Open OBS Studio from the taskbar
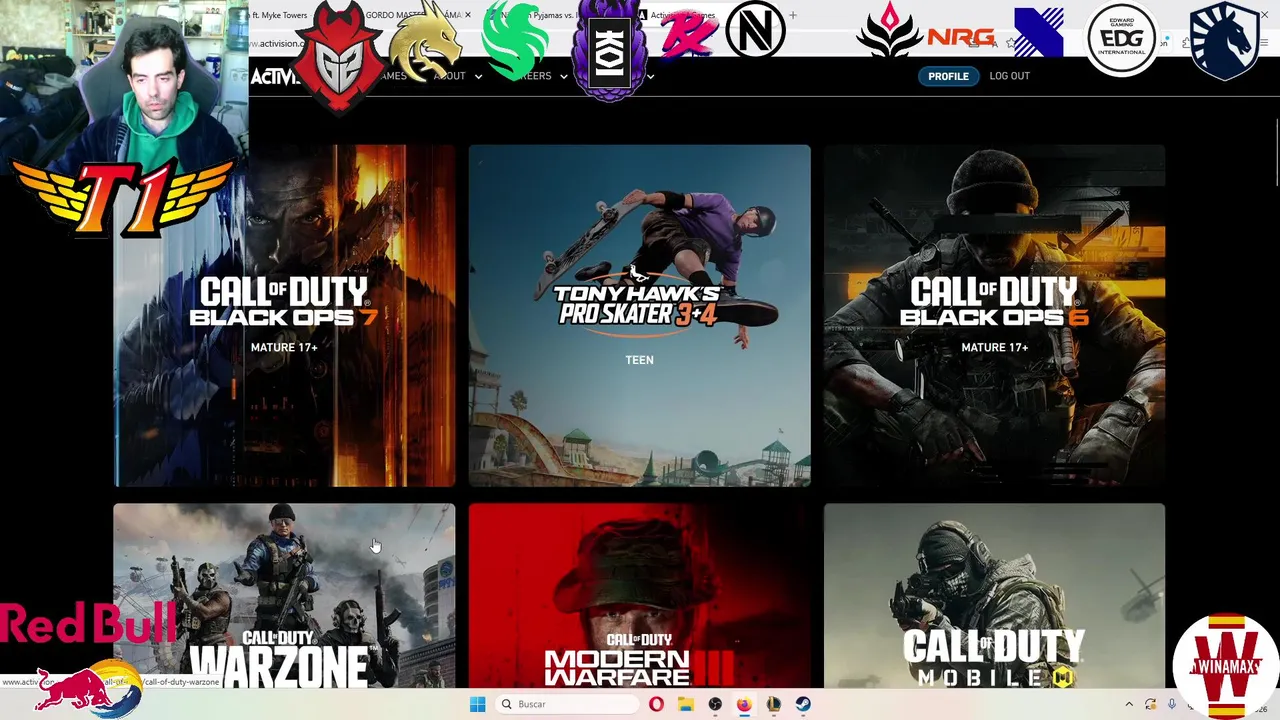Viewport: 1280px width, 720px height. (715, 704)
